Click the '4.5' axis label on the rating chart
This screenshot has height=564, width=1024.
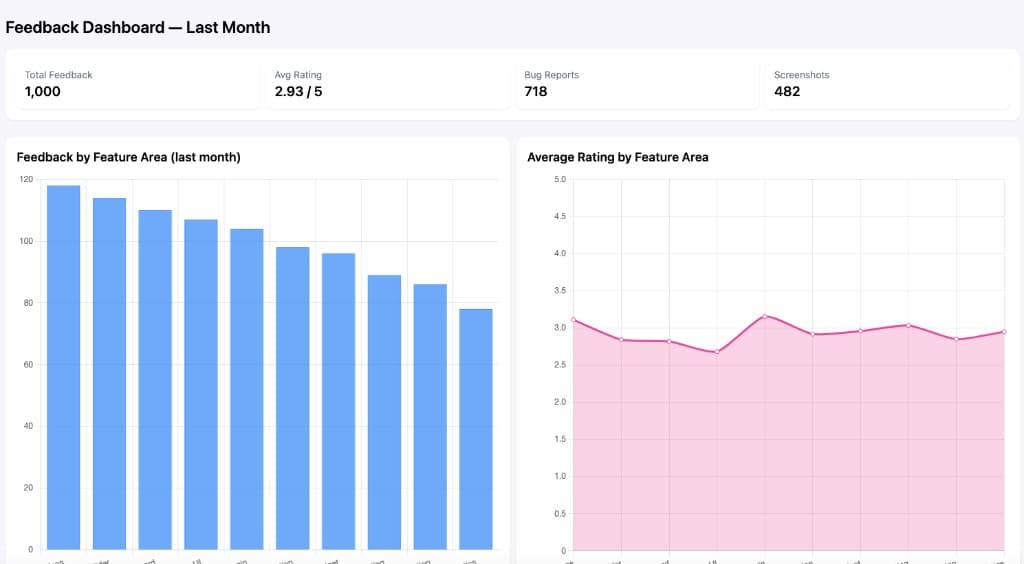click(560, 216)
